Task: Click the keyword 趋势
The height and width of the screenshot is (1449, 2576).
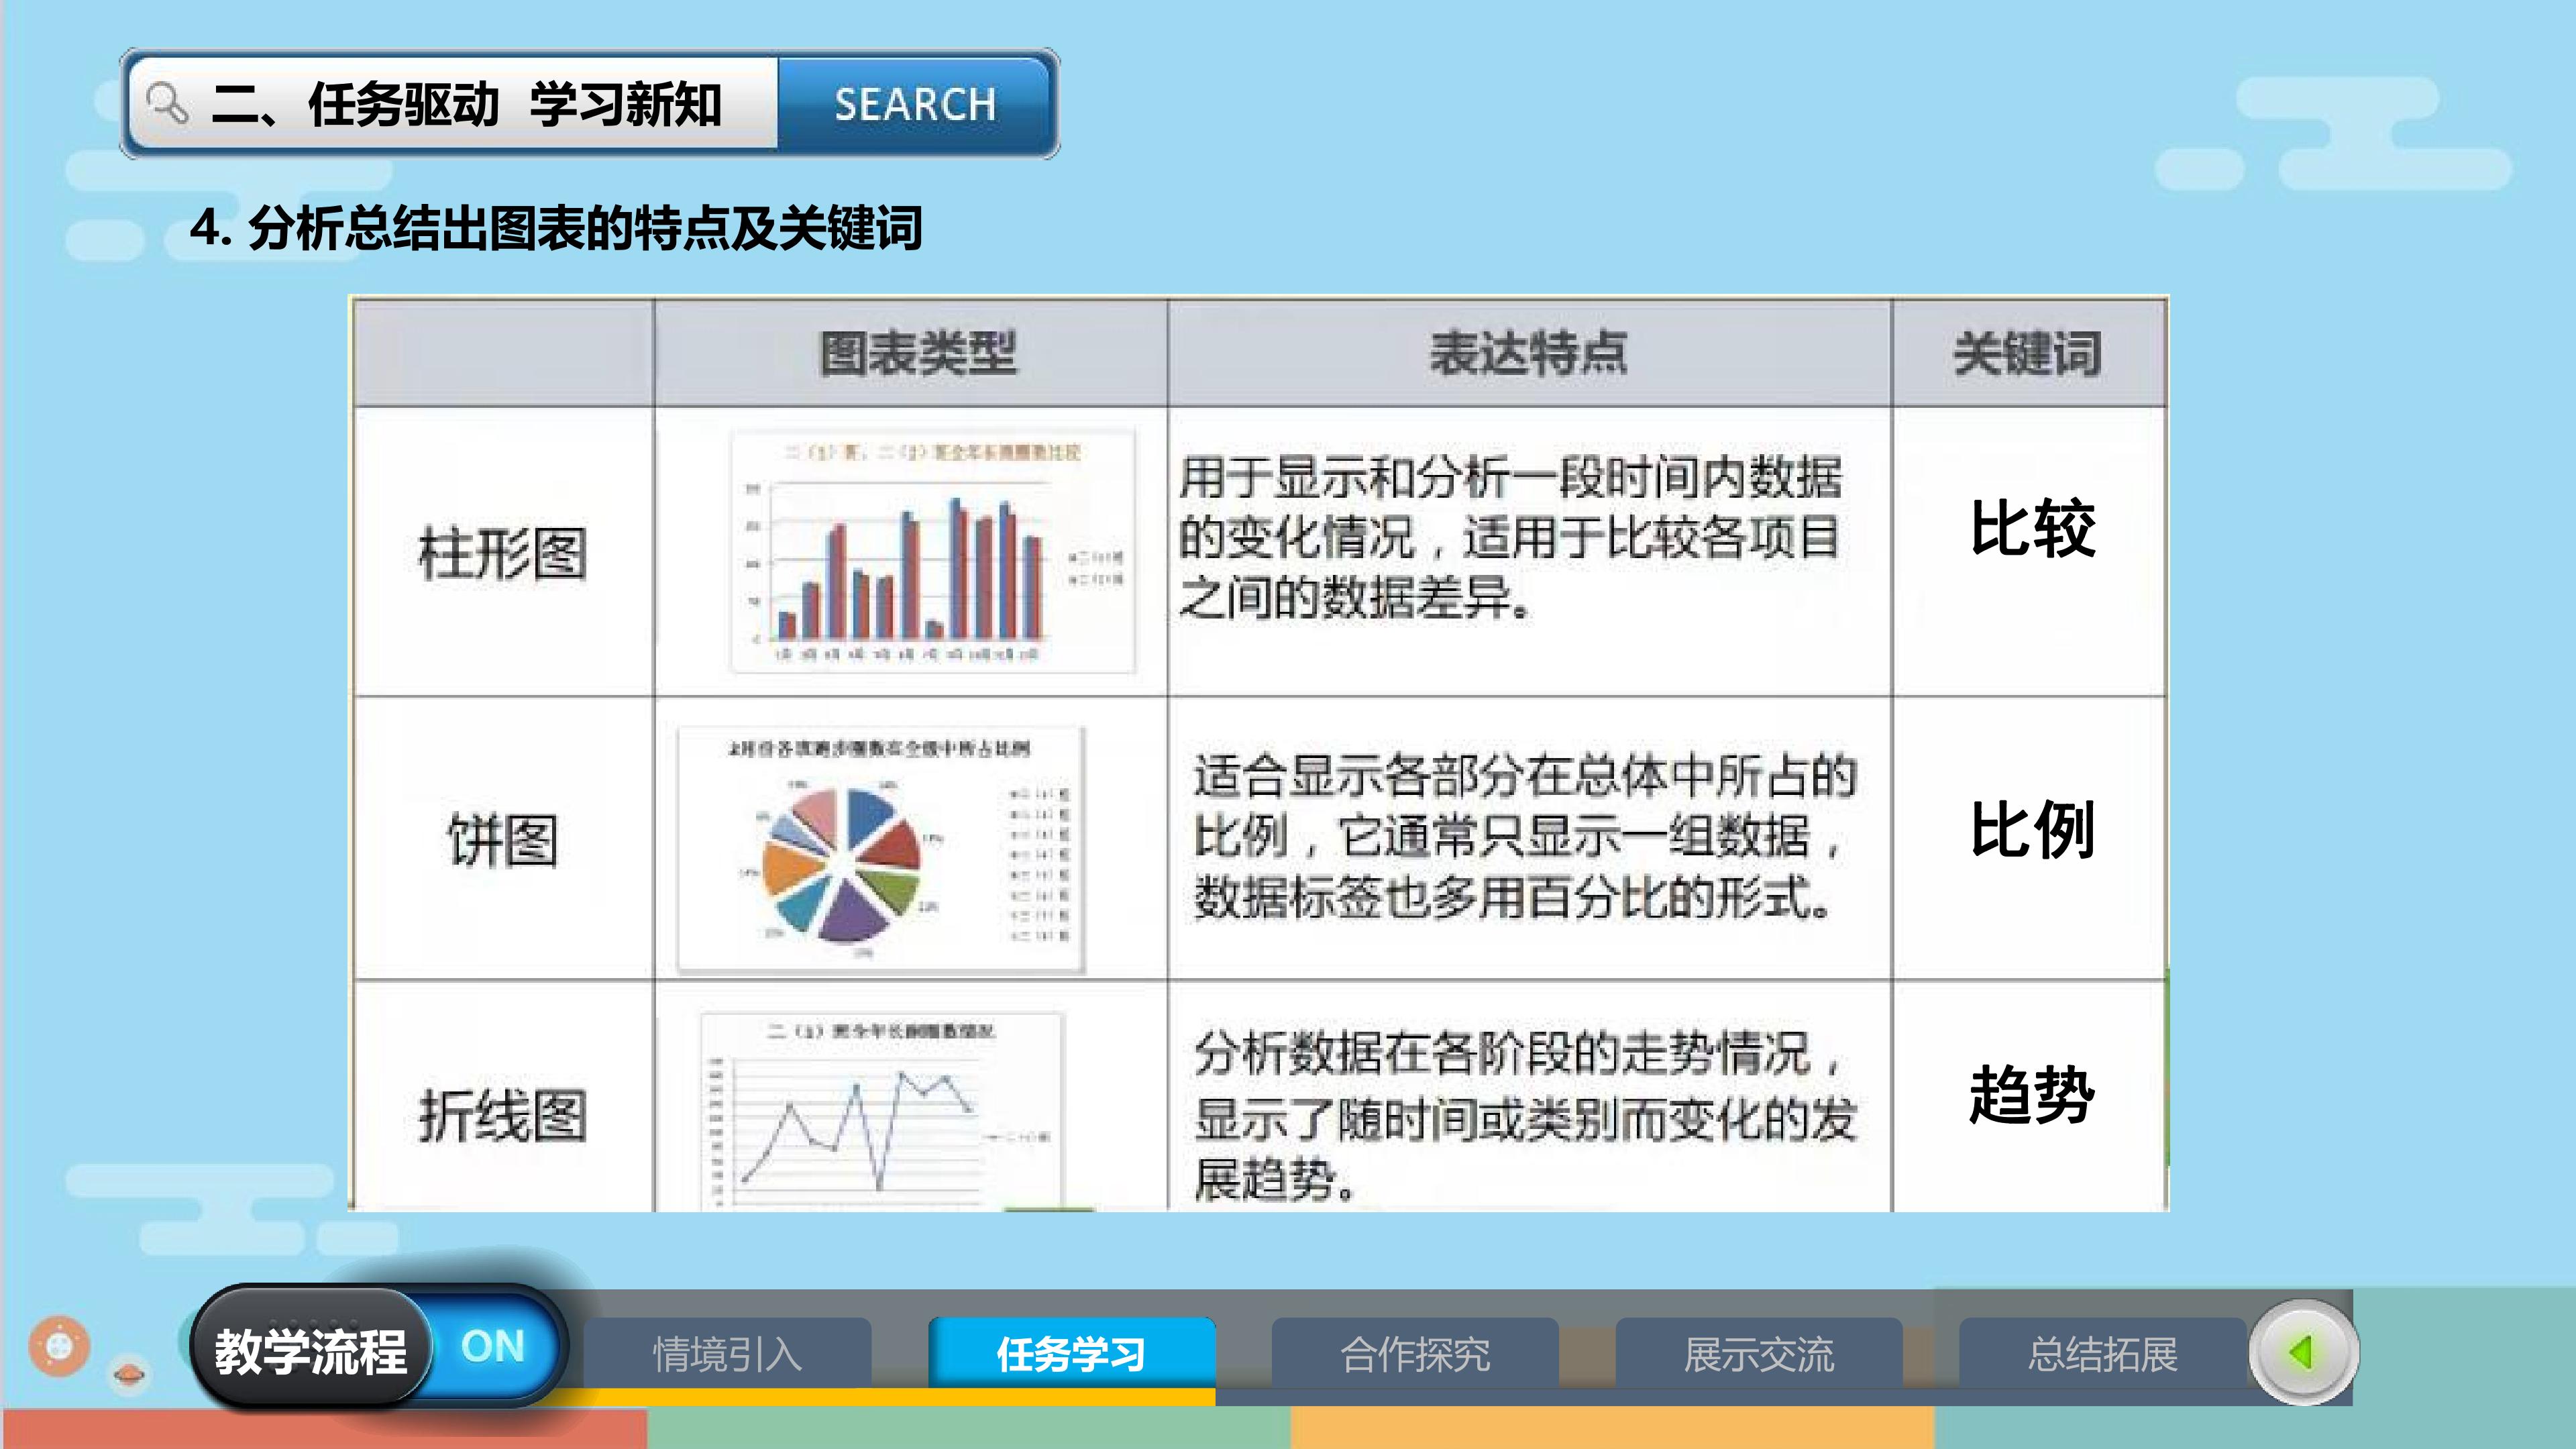Action: pyautogui.click(x=2033, y=1095)
